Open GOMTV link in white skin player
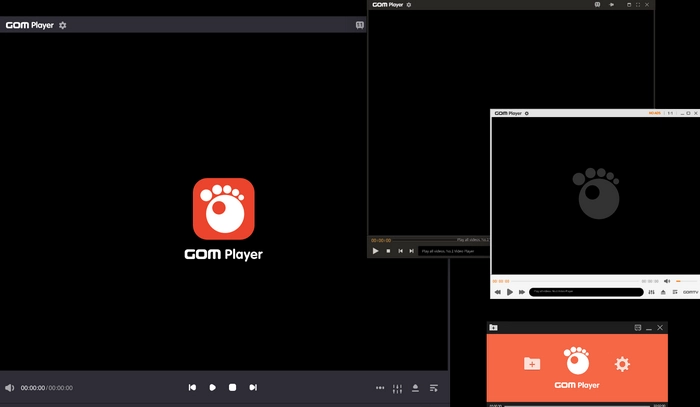 tap(690, 292)
